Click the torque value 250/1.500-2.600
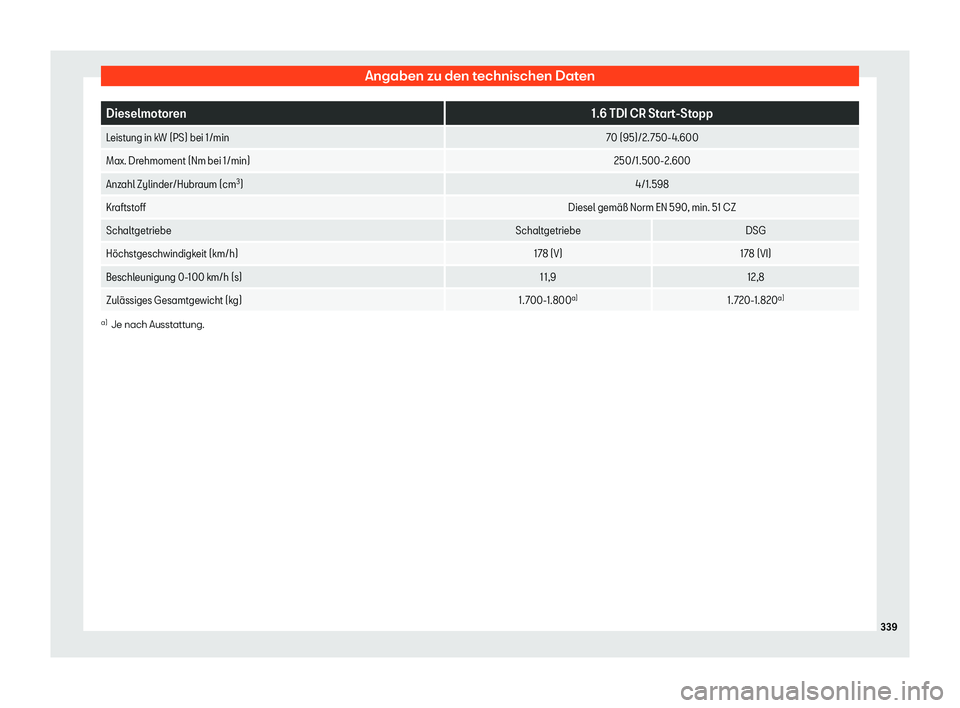 [x=652, y=161]
